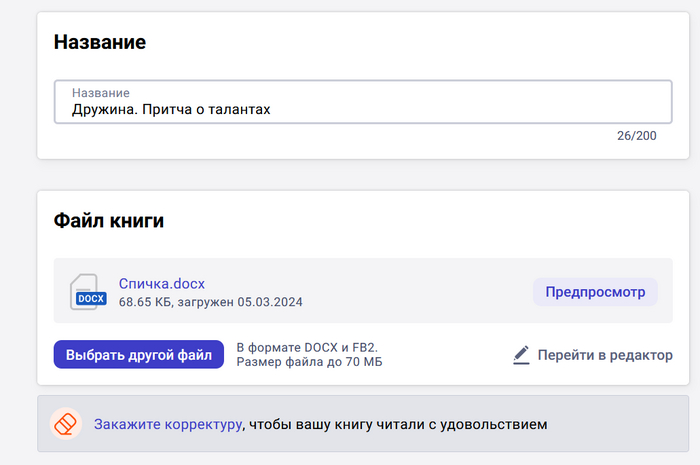The image size is (700, 465).
Task: Open the Спичка.docx file link
Action: [x=161, y=283]
